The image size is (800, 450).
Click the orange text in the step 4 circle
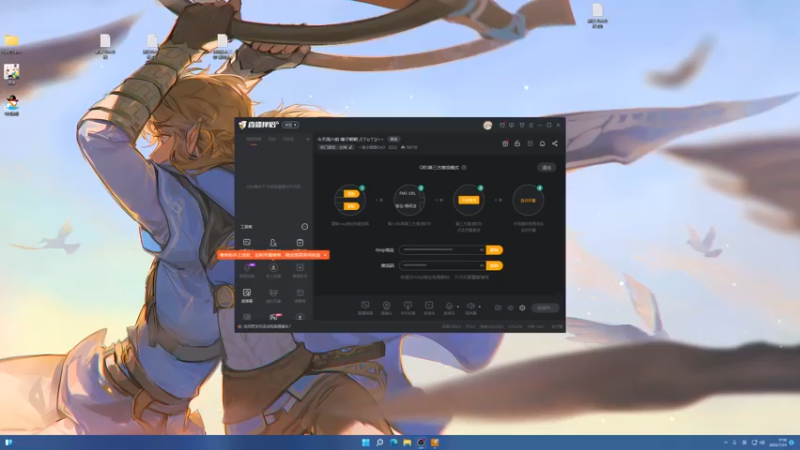(528, 201)
